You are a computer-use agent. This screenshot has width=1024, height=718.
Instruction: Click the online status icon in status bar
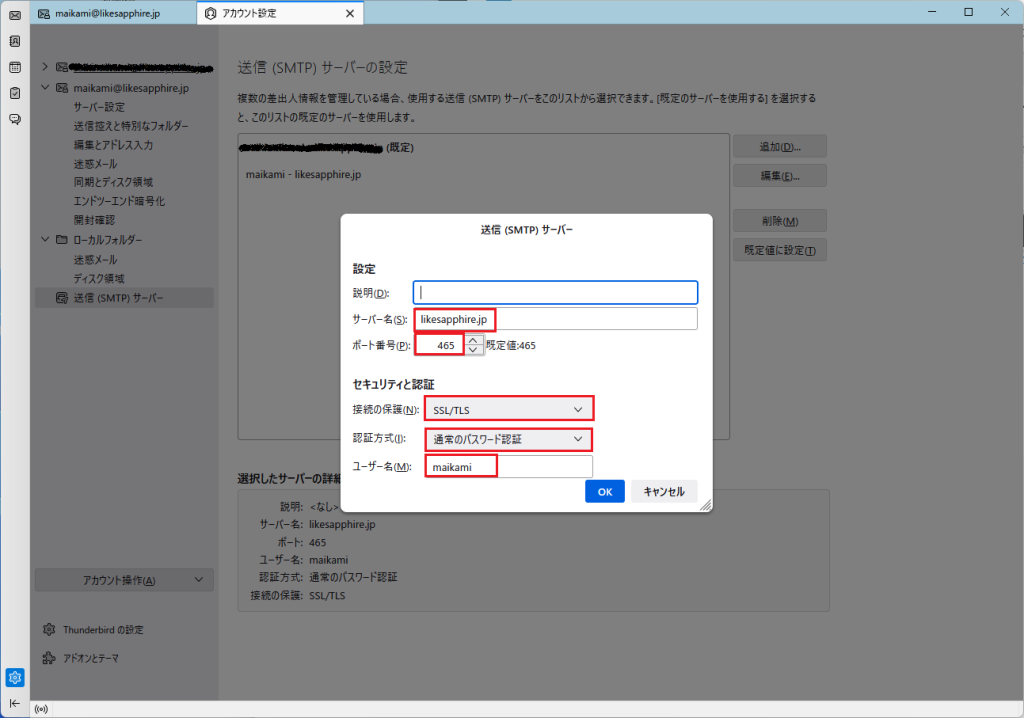pos(41,710)
